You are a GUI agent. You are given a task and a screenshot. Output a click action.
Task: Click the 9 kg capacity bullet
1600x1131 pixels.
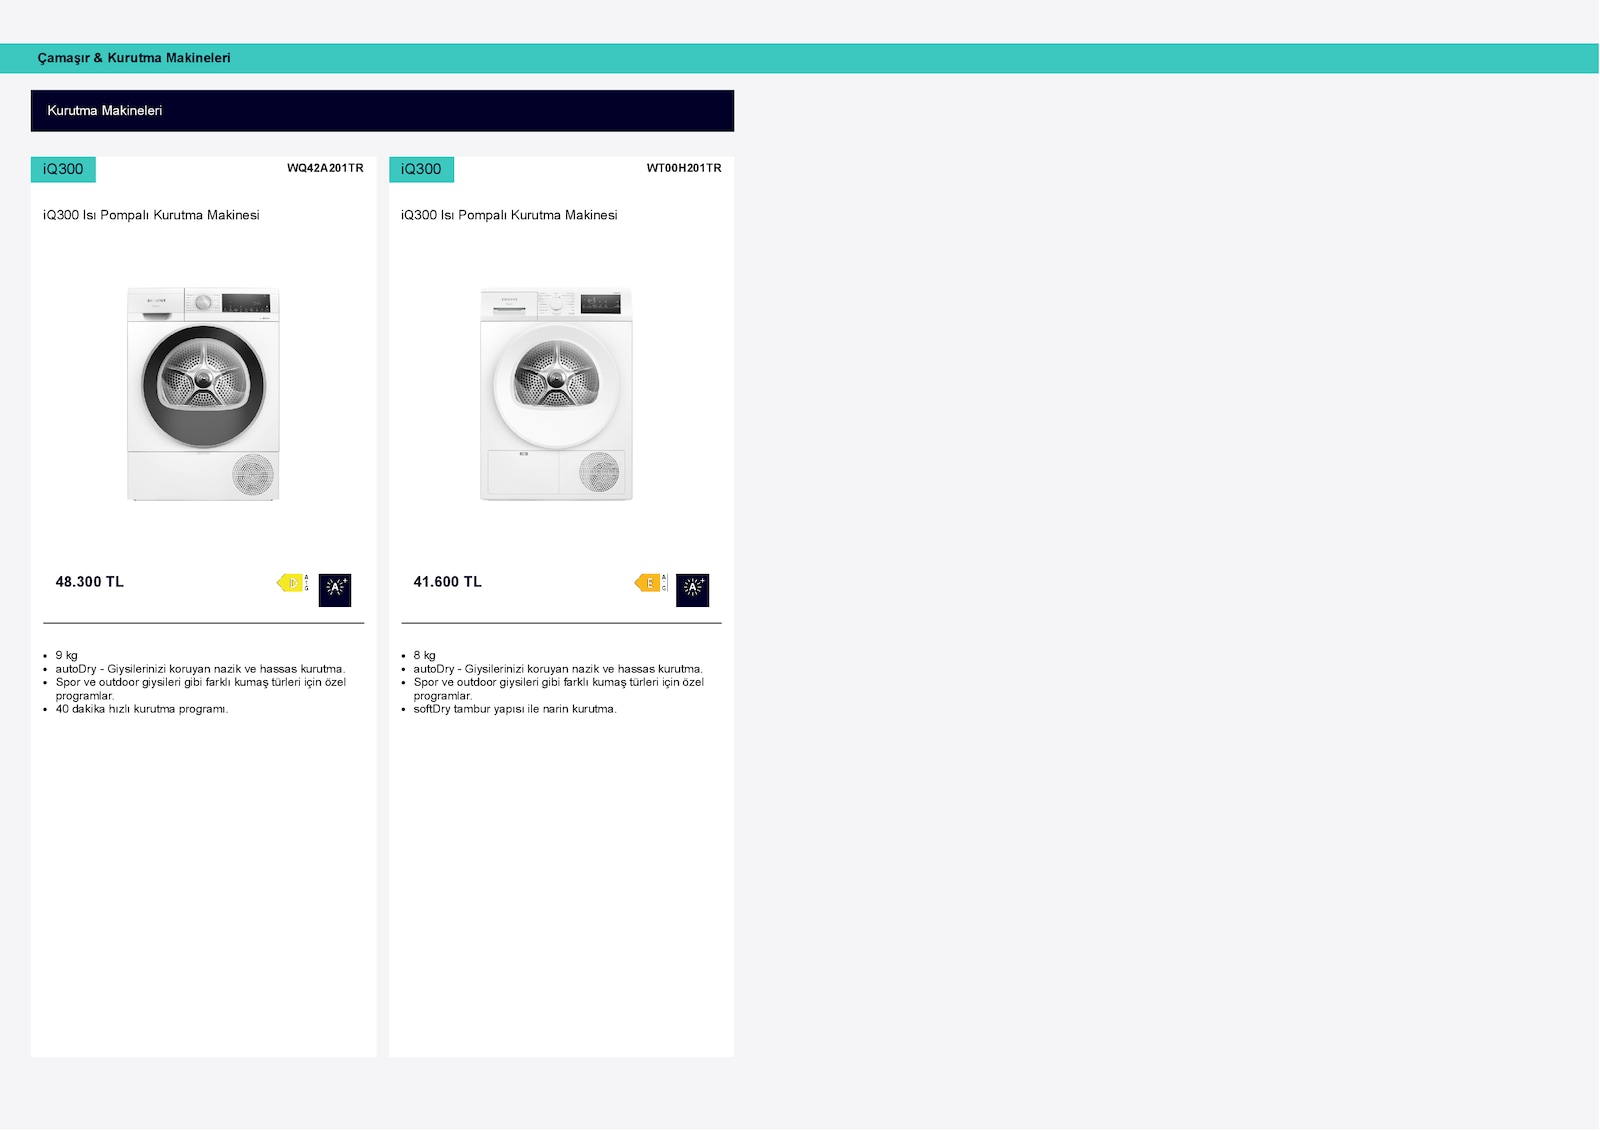point(66,656)
